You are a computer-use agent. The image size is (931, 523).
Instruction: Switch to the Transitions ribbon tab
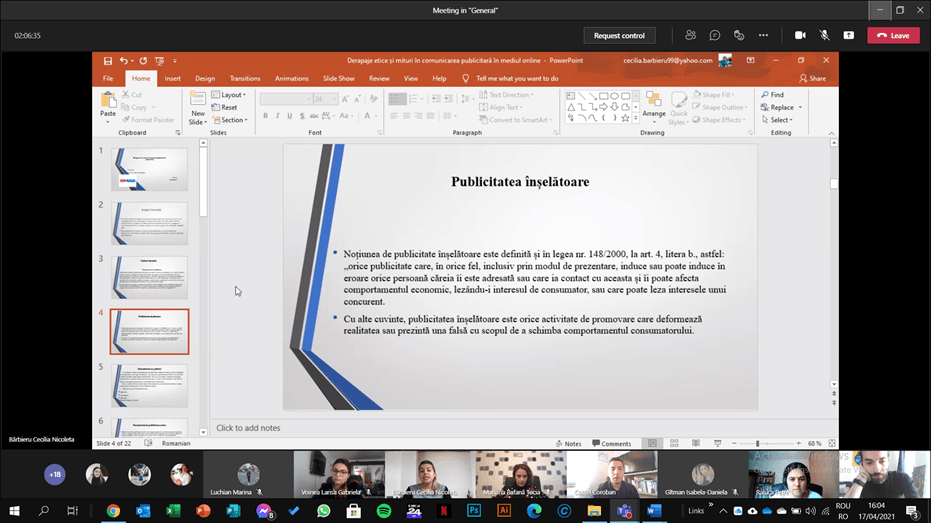(x=245, y=78)
